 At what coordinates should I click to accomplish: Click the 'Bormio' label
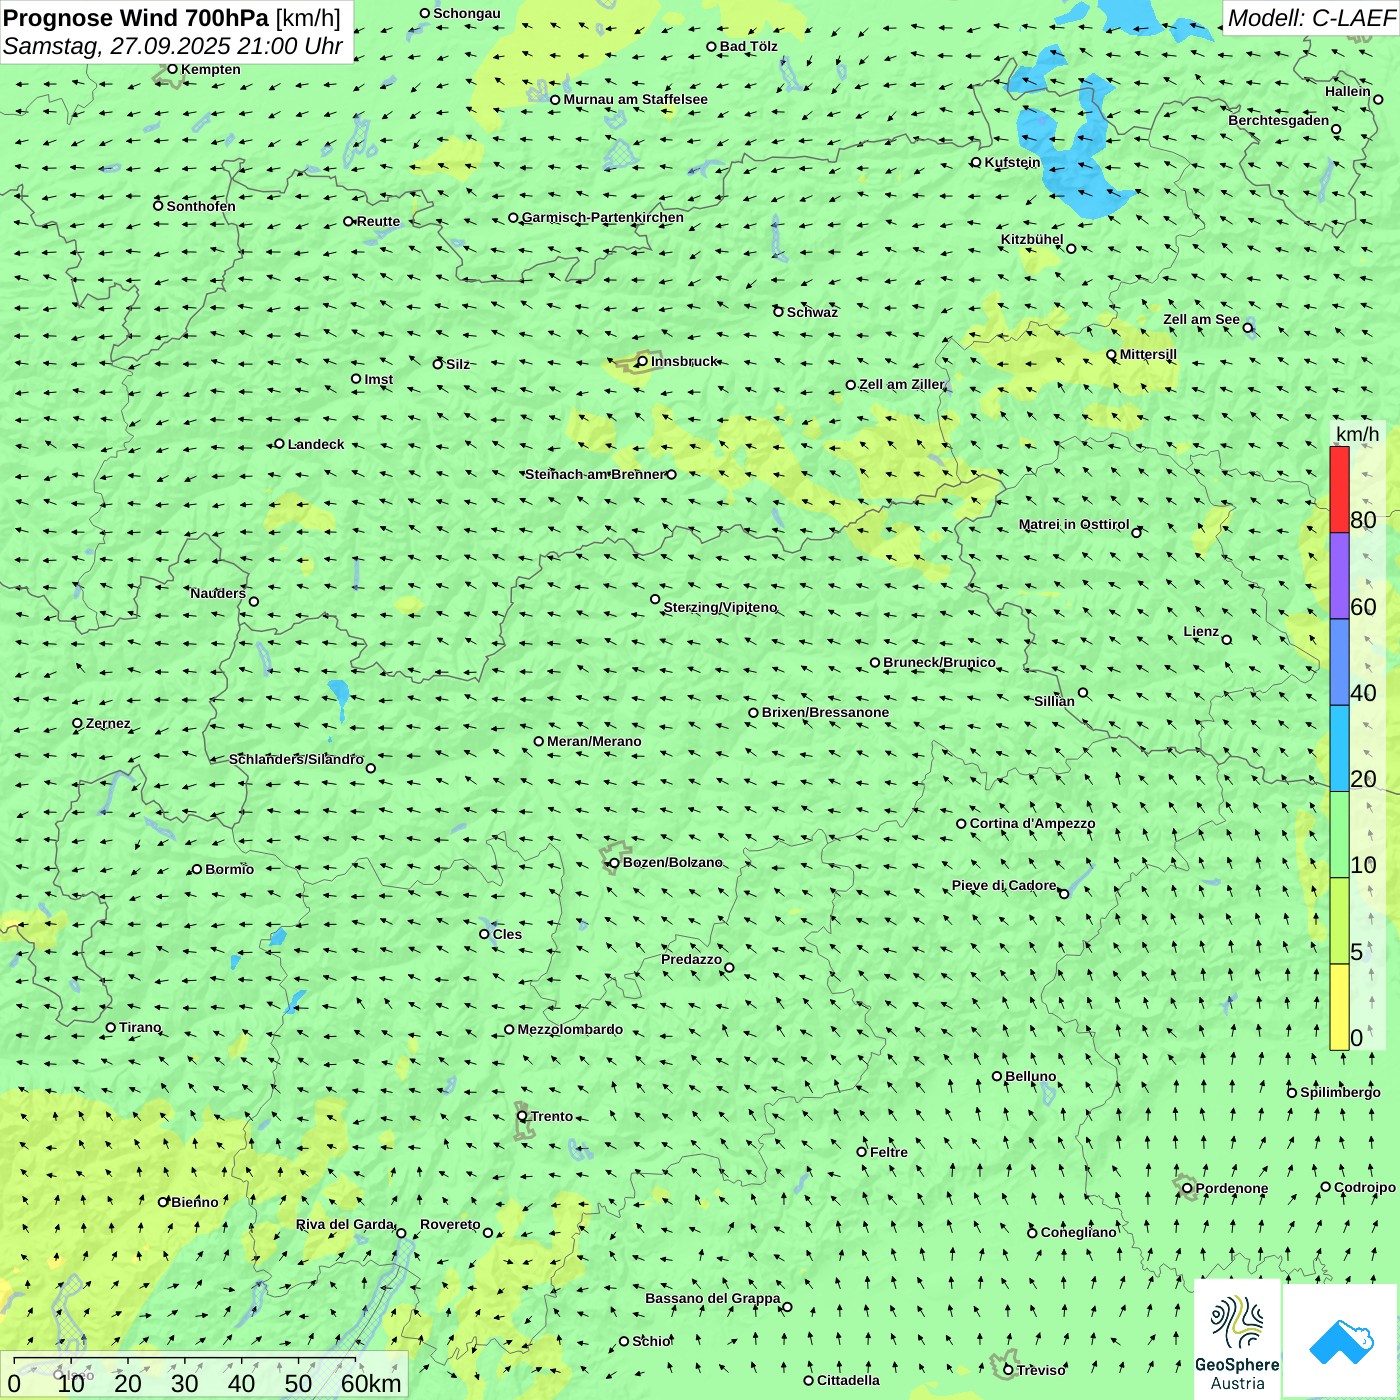229,869
